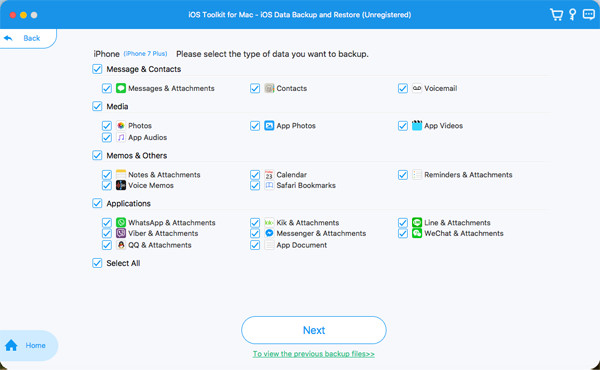Click the Line app icon
600x370 pixels.
(x=417, y=222)
